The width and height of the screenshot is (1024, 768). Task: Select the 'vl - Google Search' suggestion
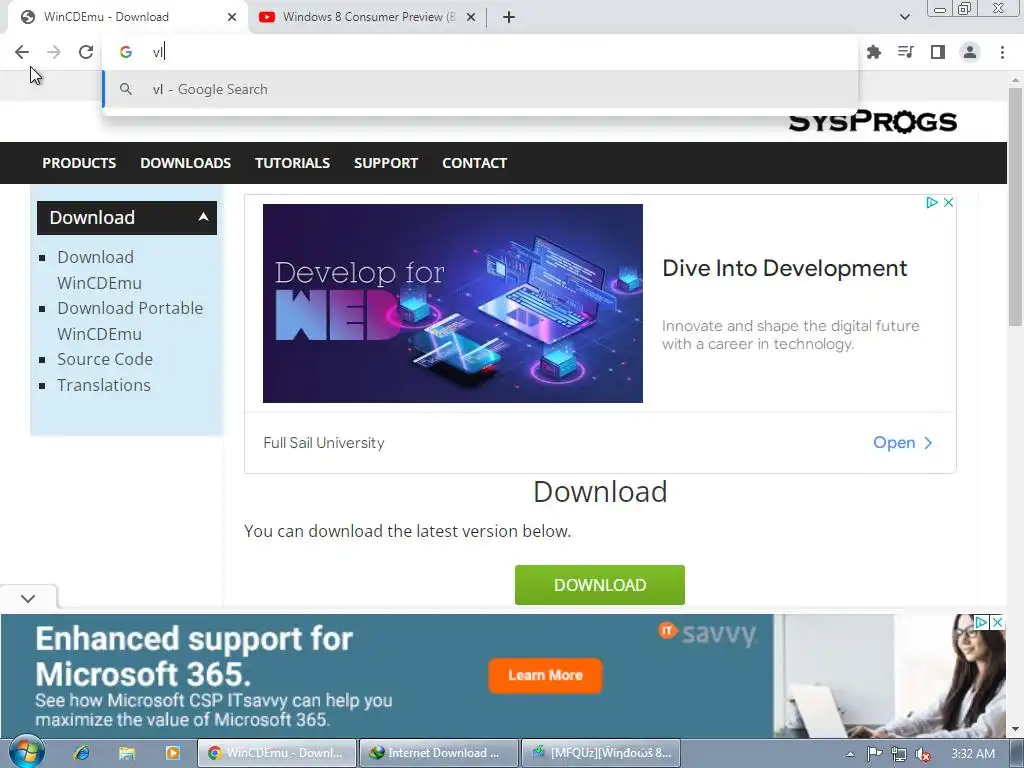coord(480,89)
